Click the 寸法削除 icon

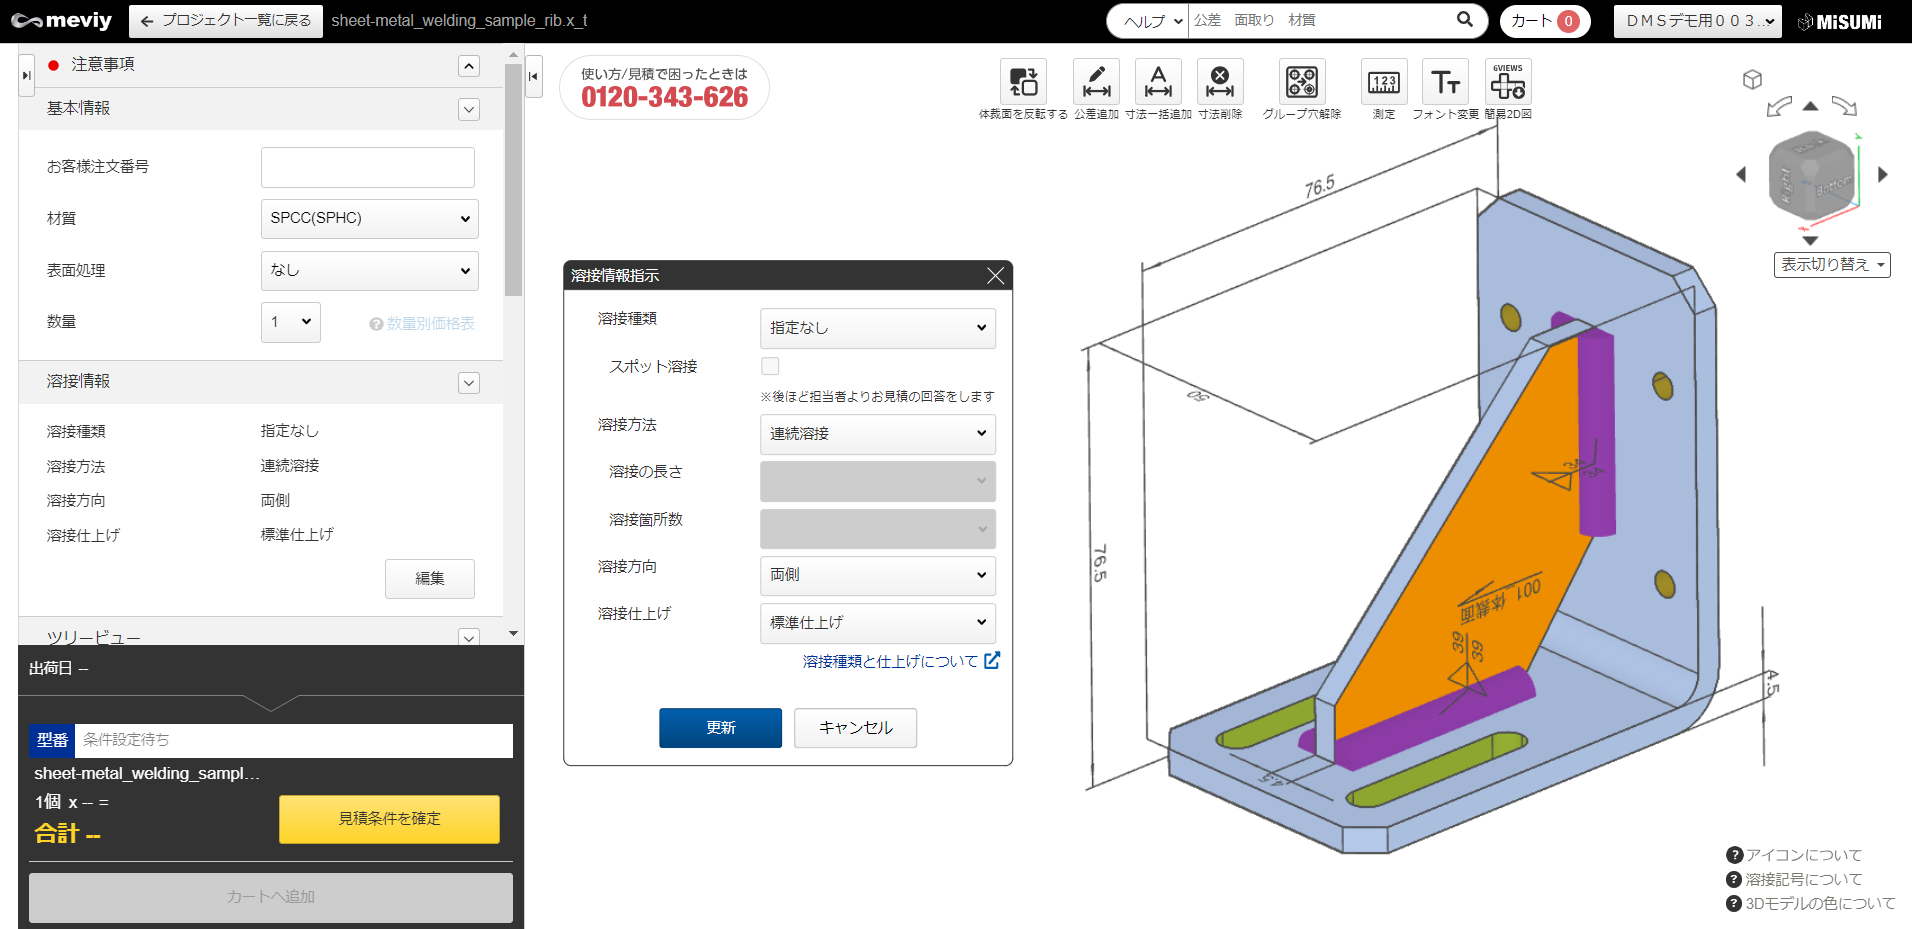tap(1220, 82)
